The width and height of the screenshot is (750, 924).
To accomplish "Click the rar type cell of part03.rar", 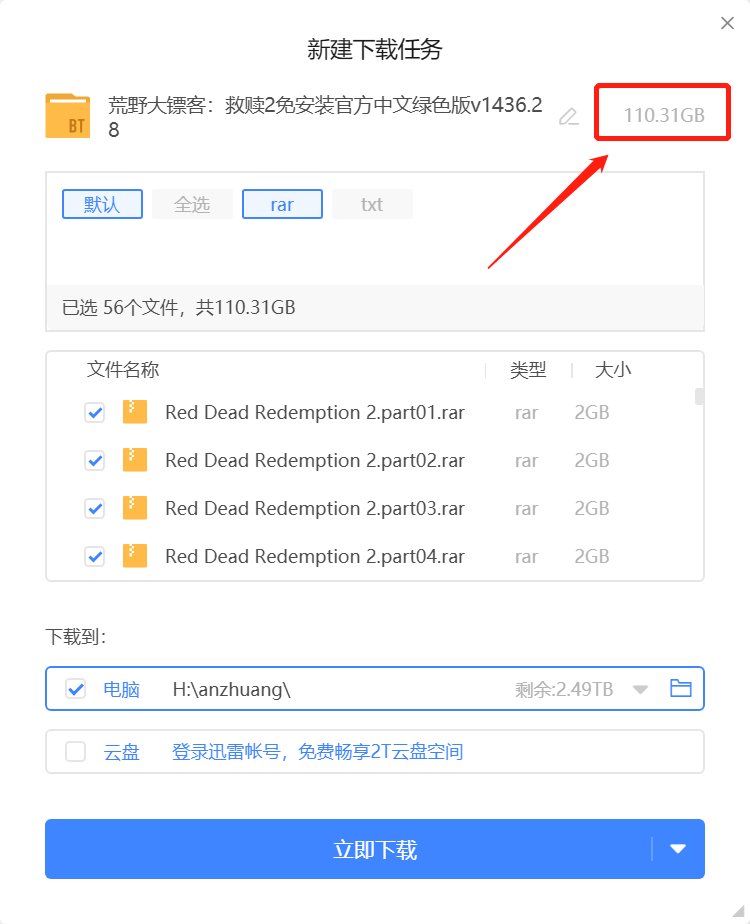I will [x=526, y=509].
